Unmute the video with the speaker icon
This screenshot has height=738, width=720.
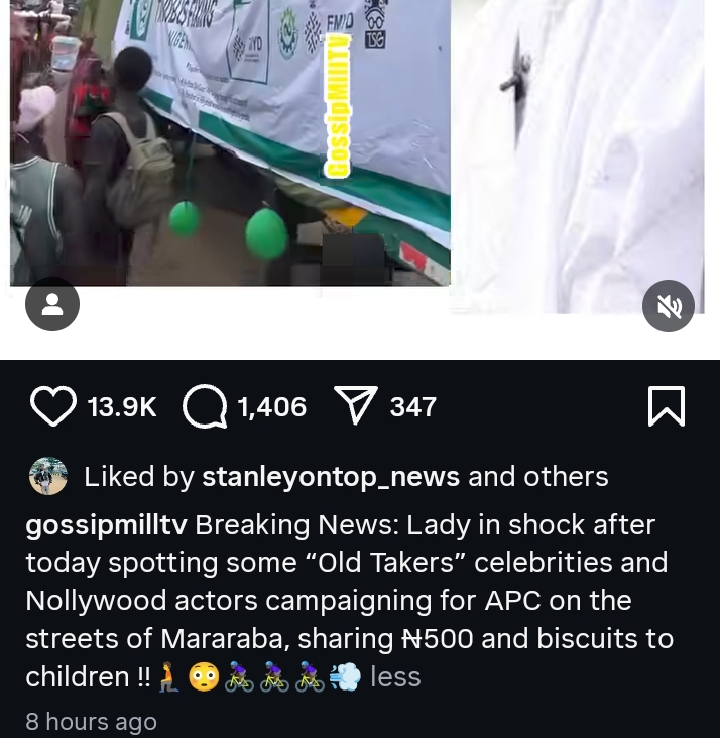668,305
